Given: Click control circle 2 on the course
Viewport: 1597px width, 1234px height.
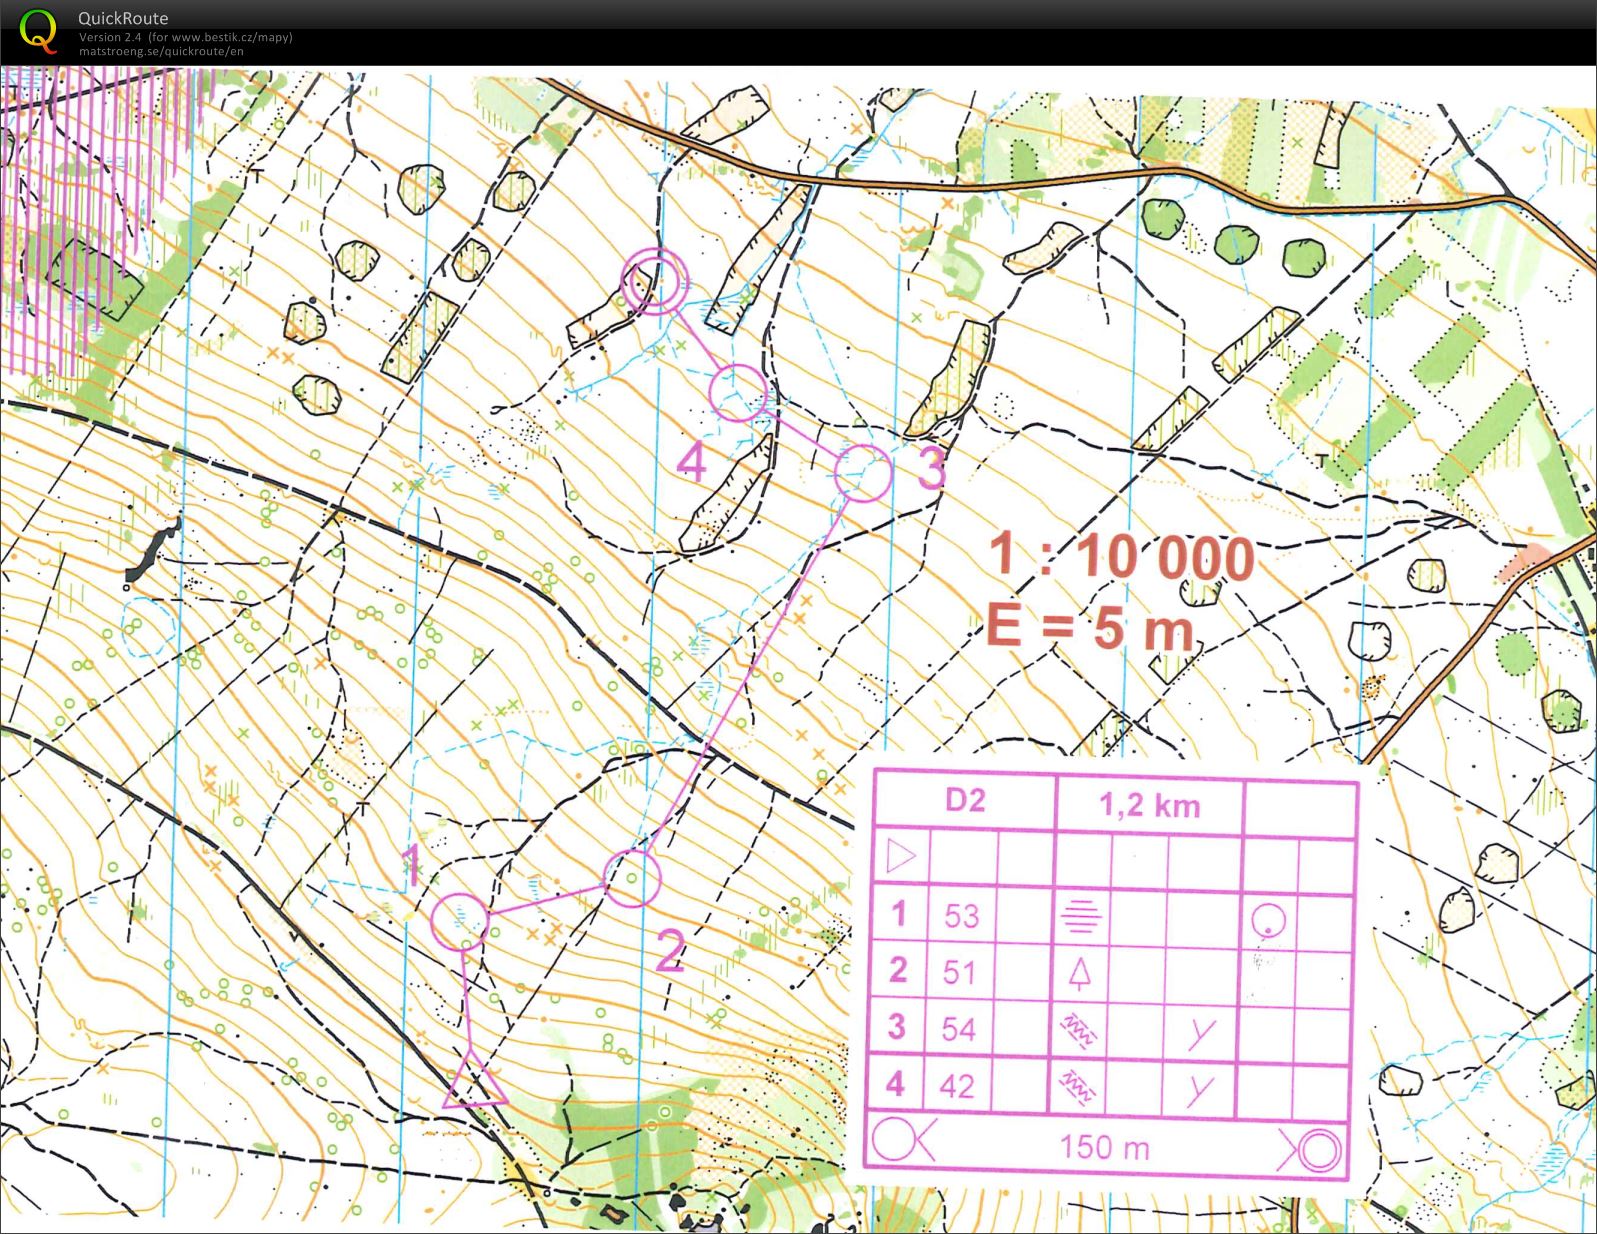Looking at the screenshot, I should (x=633, y=878).
